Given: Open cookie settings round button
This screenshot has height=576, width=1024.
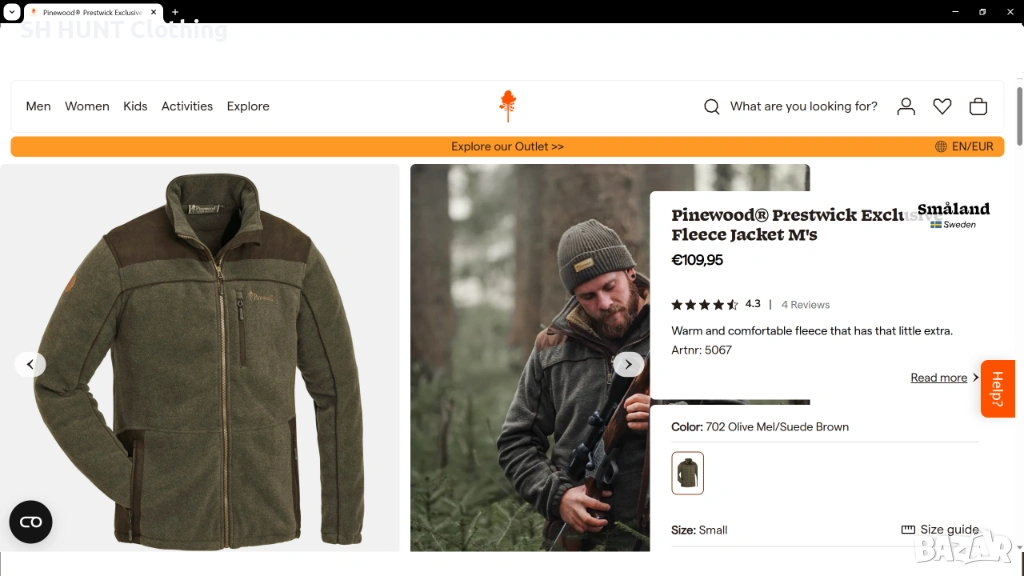Looking at the screenshot, I should coord(31,522).
